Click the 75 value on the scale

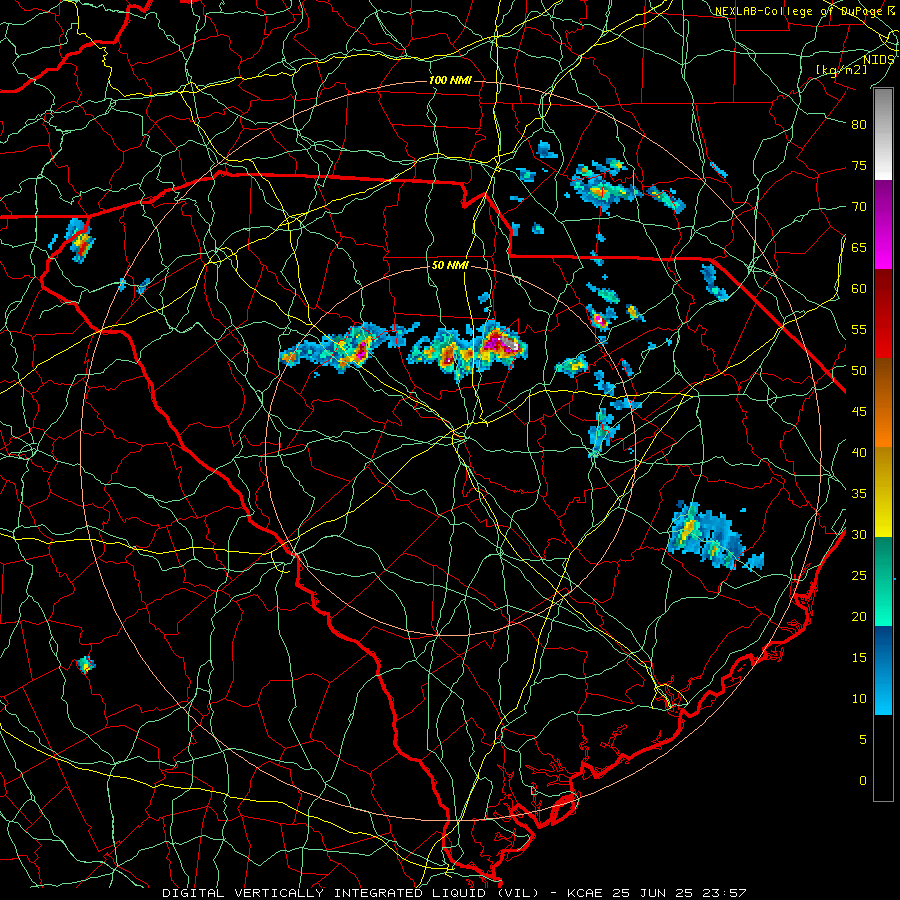tap(859, 166)
